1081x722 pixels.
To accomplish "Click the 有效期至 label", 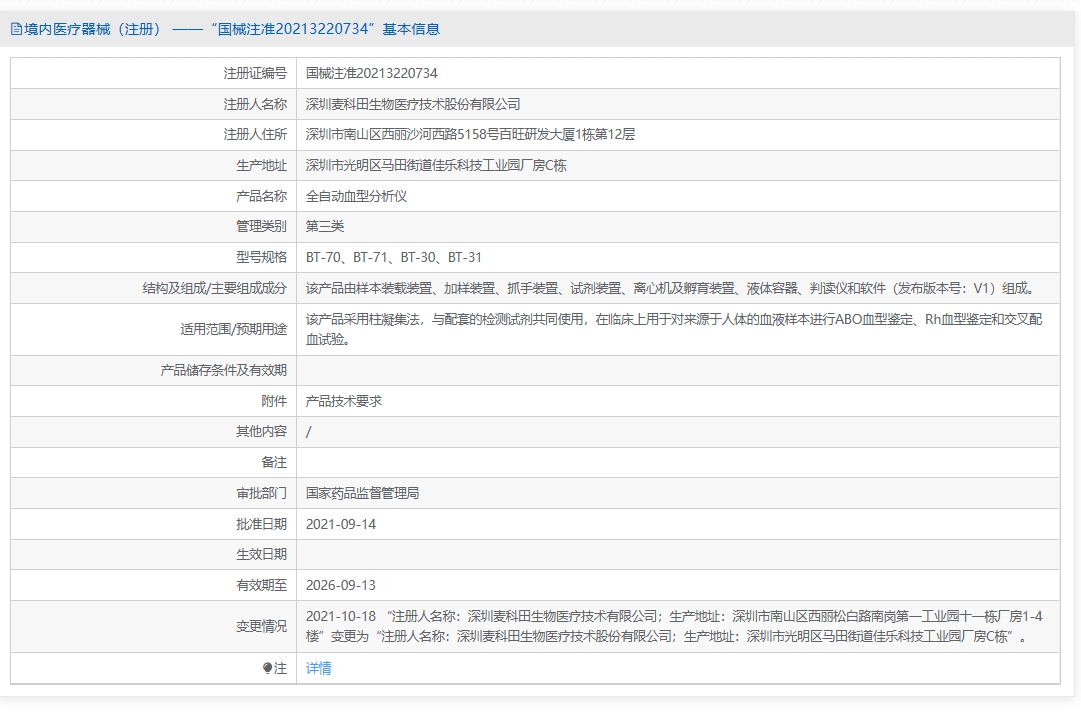I will (261, 585).
